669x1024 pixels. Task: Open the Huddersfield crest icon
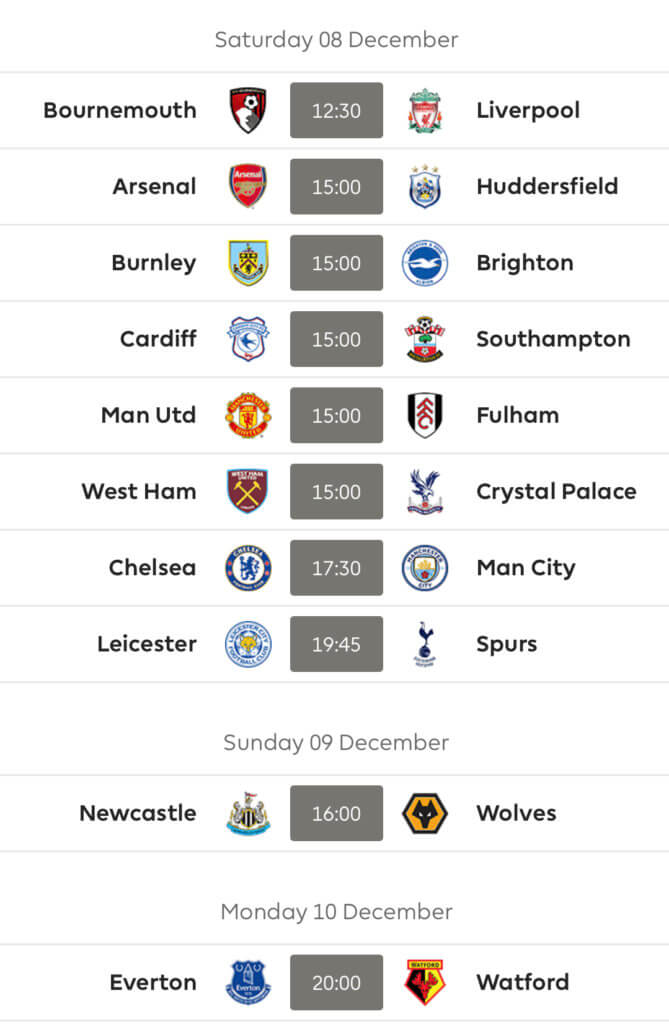coord(425,186)
